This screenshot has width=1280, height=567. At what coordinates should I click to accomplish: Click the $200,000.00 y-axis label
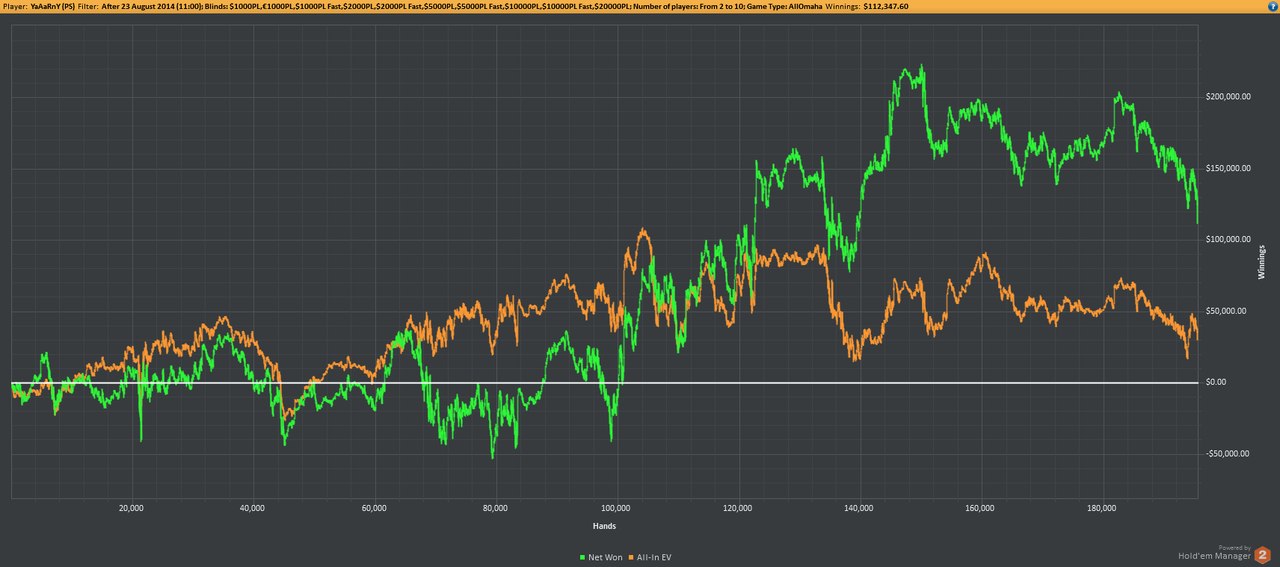(x=1228, y=96)
